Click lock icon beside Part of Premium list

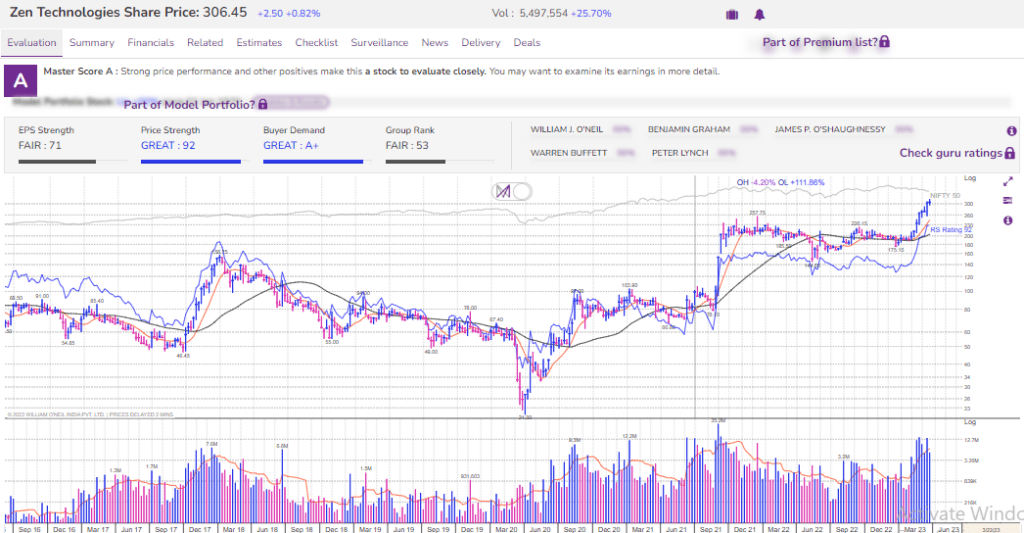pyautogui.click(x=884, y=42)
